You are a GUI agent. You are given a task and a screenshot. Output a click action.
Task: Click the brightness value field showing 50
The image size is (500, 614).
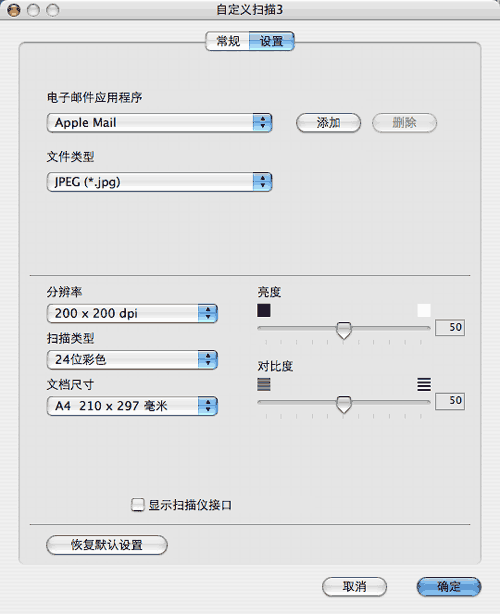450,327
